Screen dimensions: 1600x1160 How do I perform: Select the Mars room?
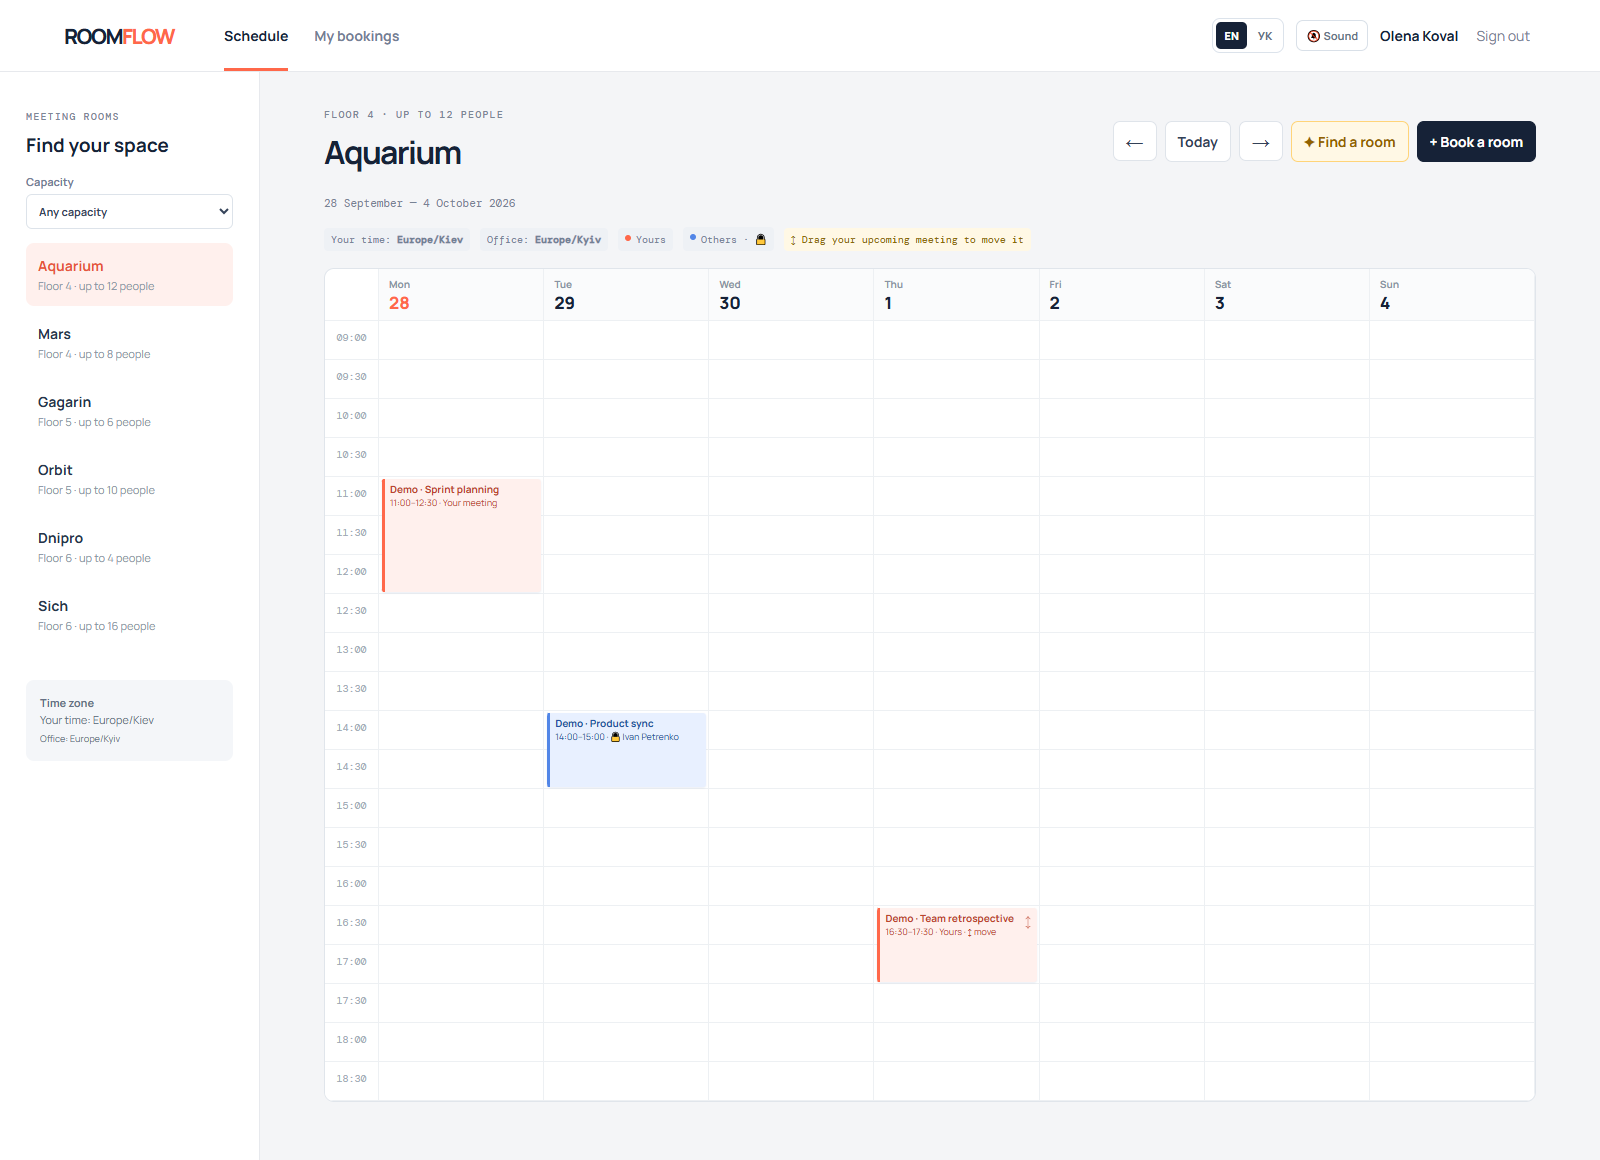pyautogui.click(x=129, y=343)
